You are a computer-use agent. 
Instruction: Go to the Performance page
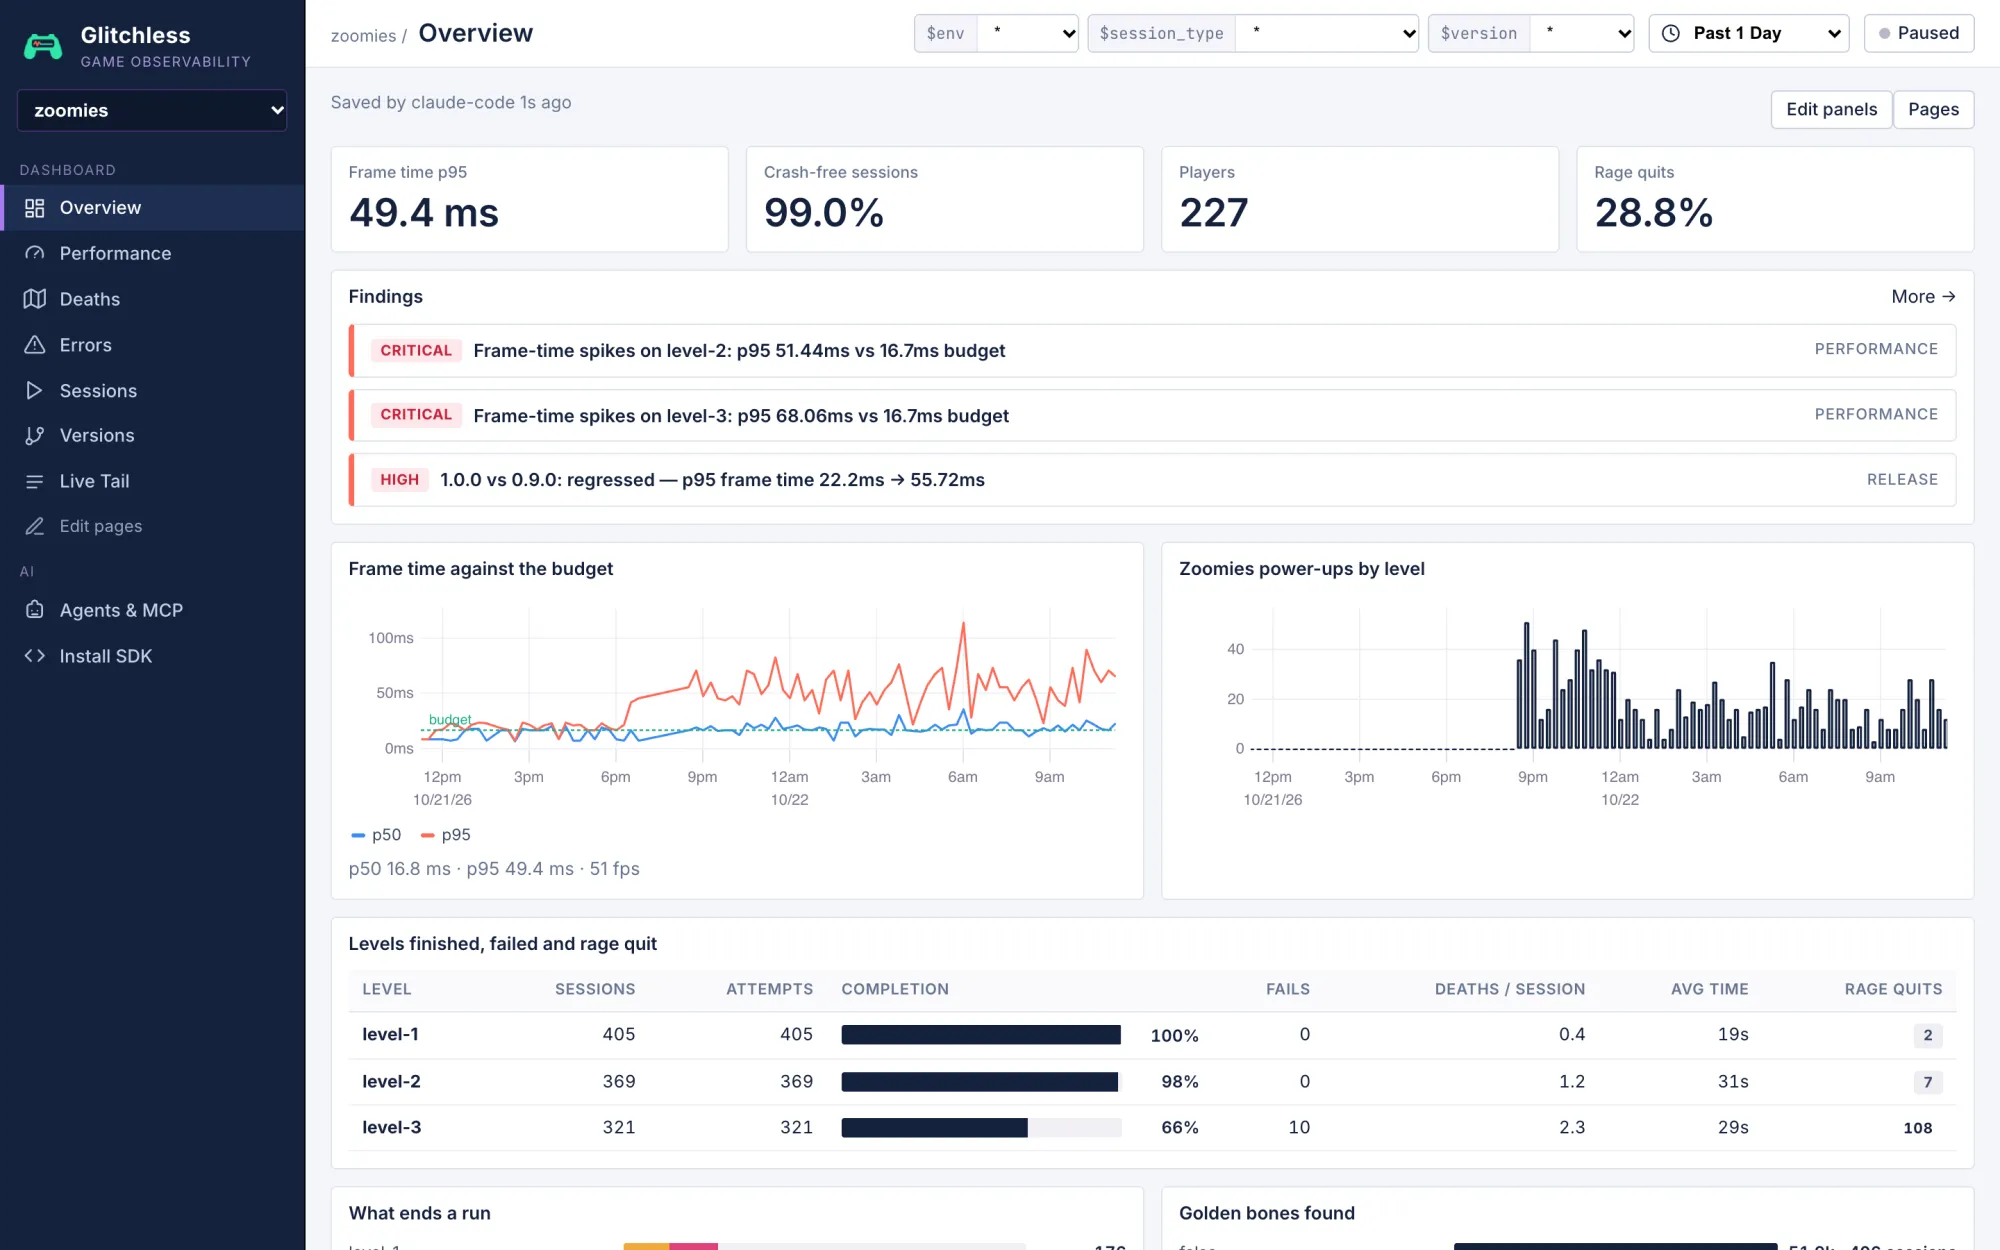click(152, 254)
